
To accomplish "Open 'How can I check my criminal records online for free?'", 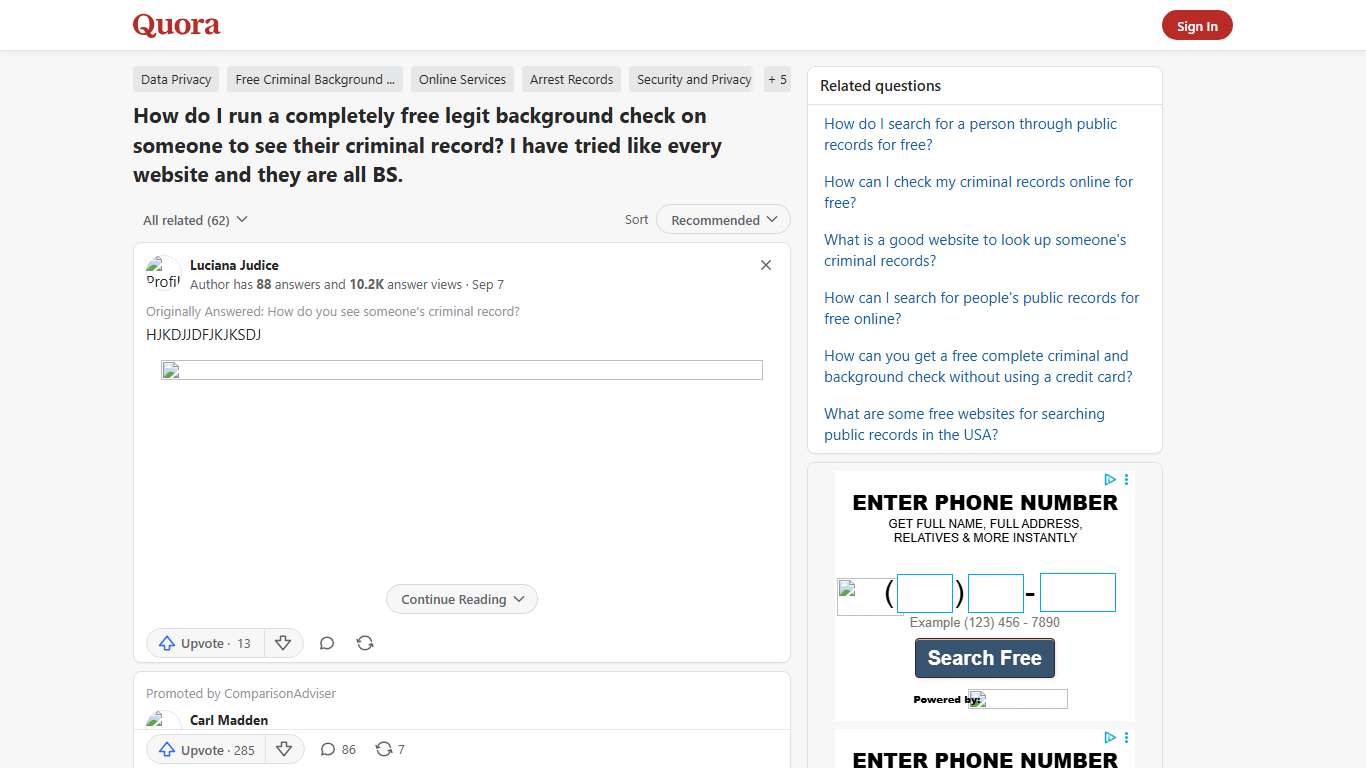I will pyautogui.click(x=978, y=192).
